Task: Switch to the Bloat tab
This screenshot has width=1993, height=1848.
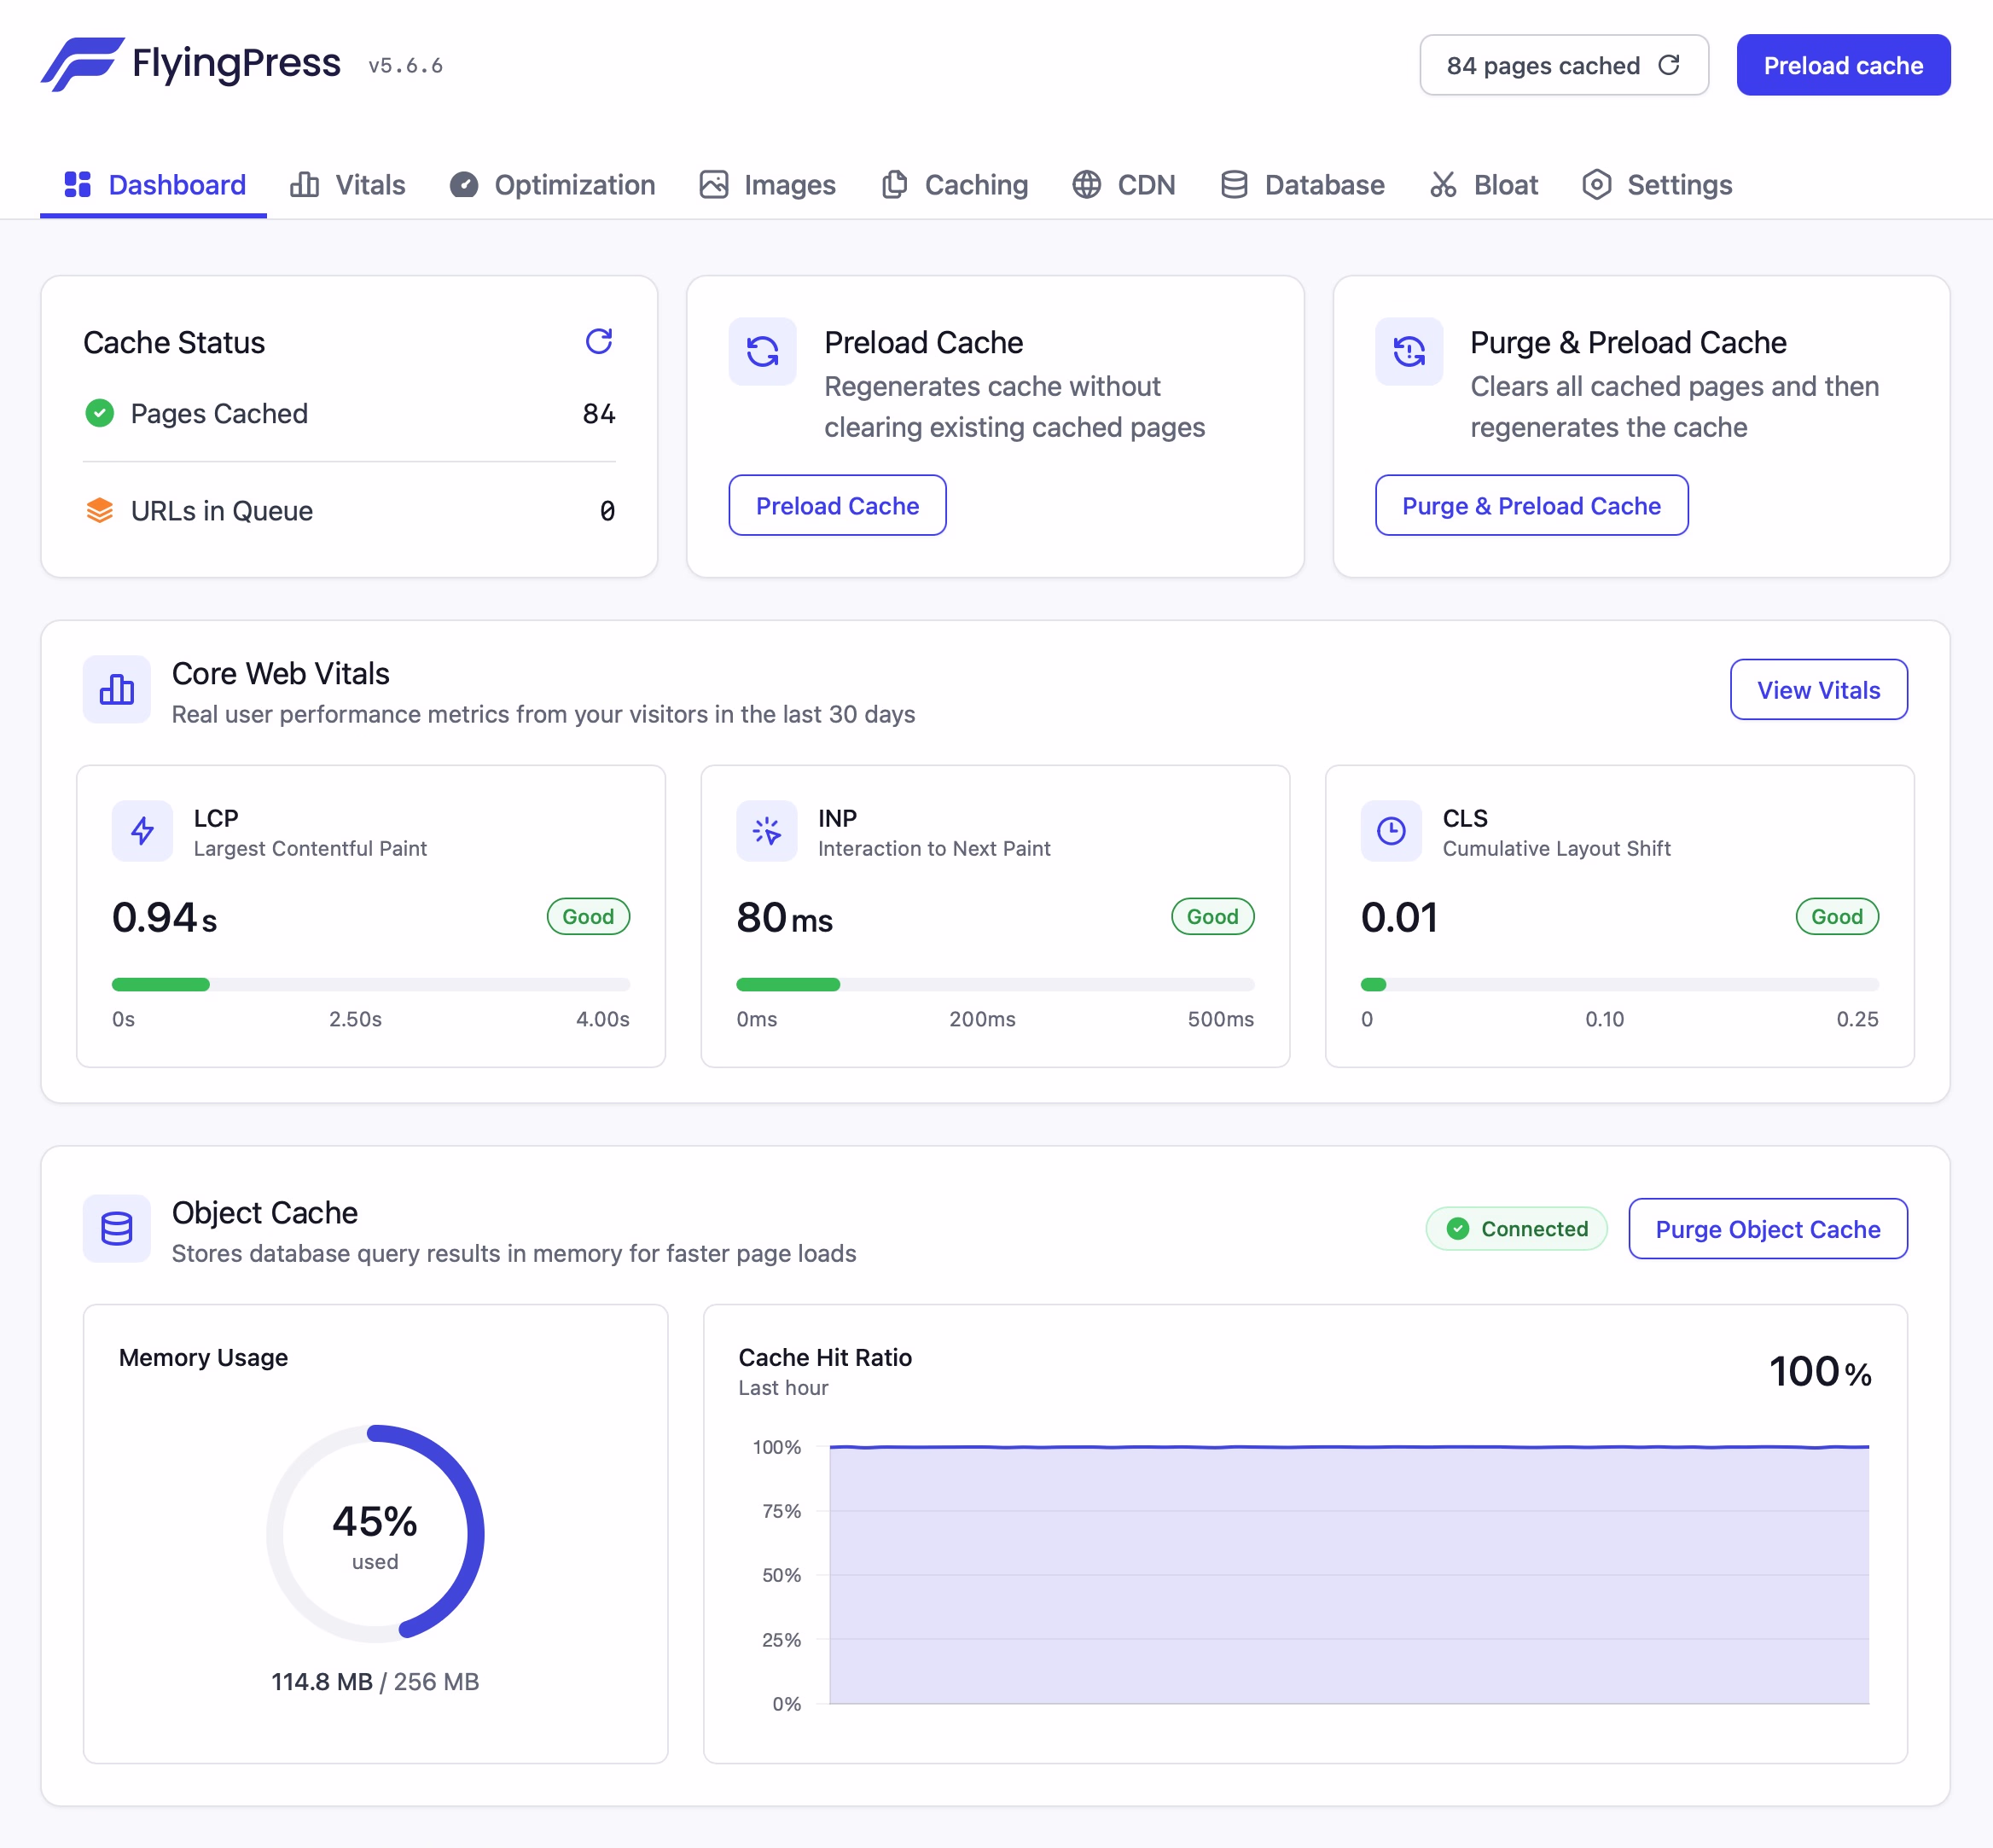Action: click(x=1483, y=184)
